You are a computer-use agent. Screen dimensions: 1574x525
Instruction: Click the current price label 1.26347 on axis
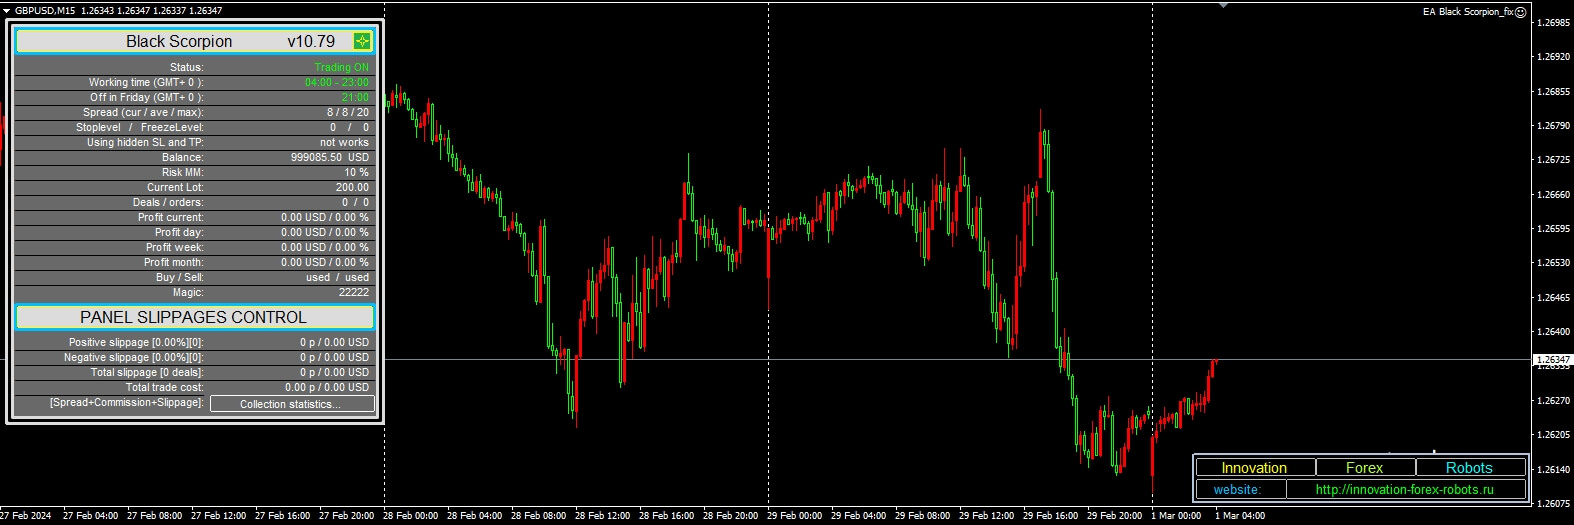click(1552, 359)
